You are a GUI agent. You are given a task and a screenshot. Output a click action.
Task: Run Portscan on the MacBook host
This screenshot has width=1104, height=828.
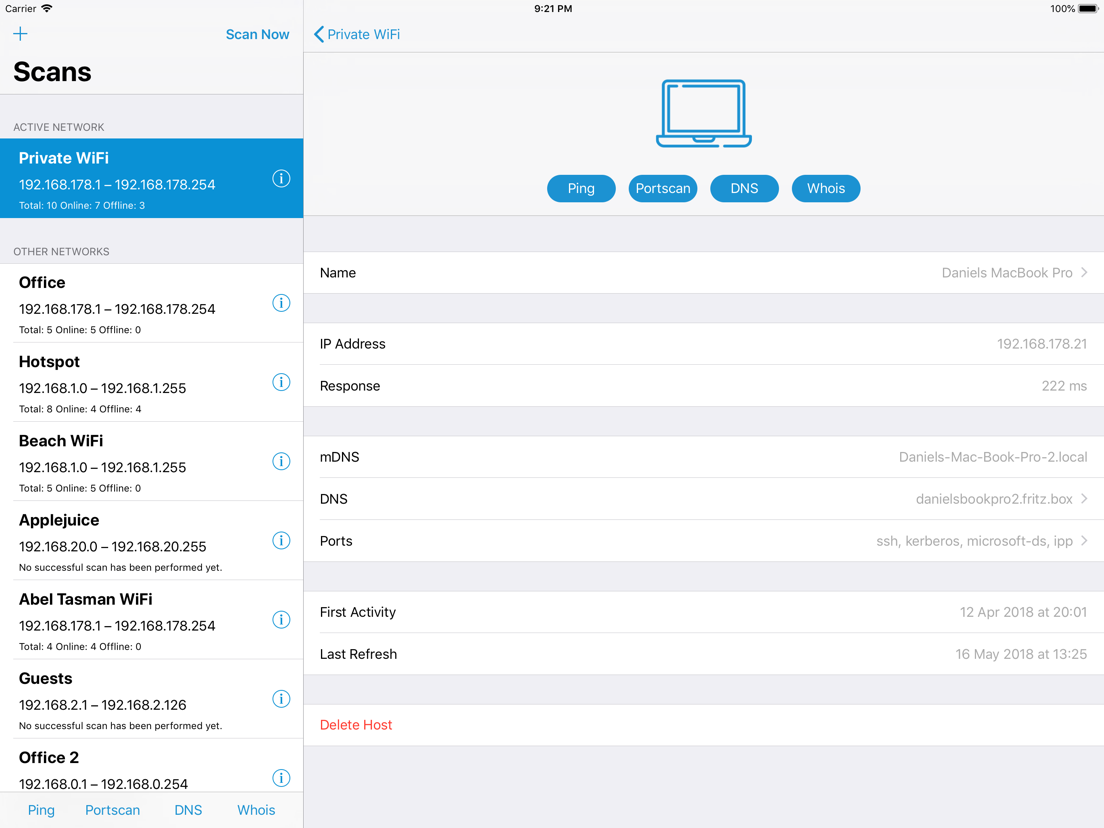click(663, 189)
